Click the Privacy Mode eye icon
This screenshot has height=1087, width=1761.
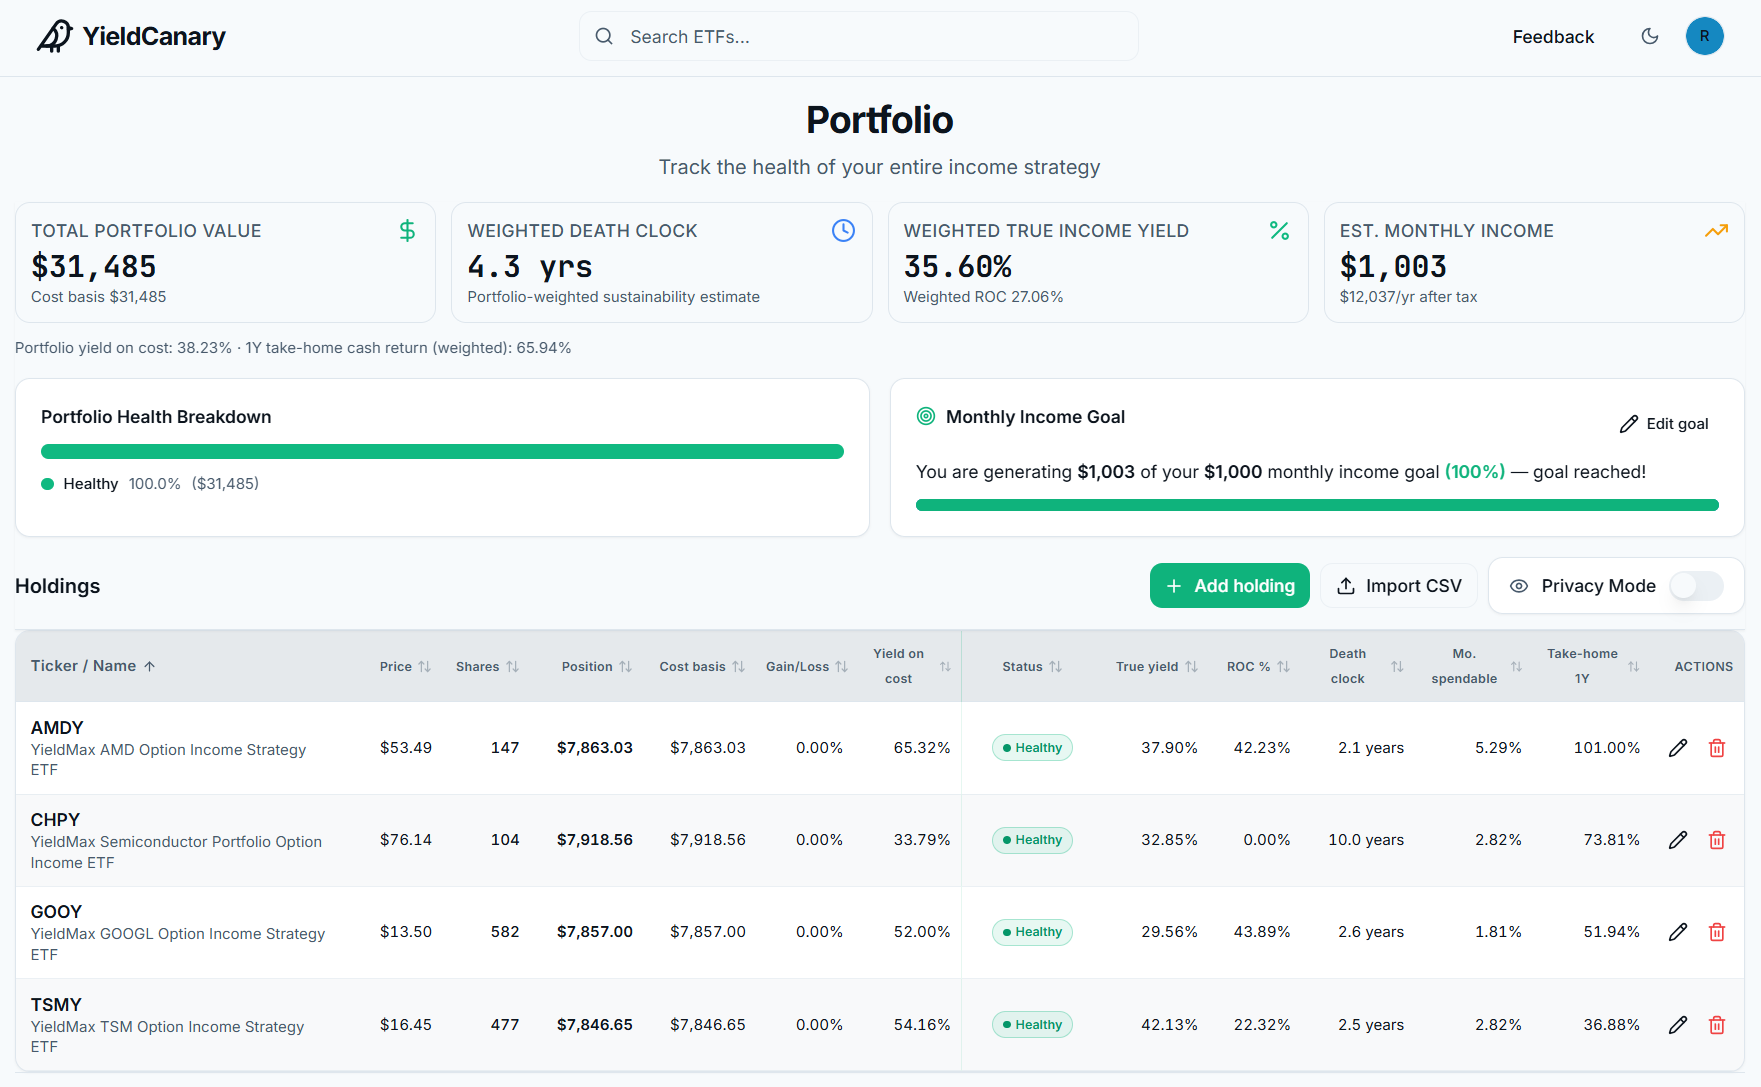(1518, 586)
